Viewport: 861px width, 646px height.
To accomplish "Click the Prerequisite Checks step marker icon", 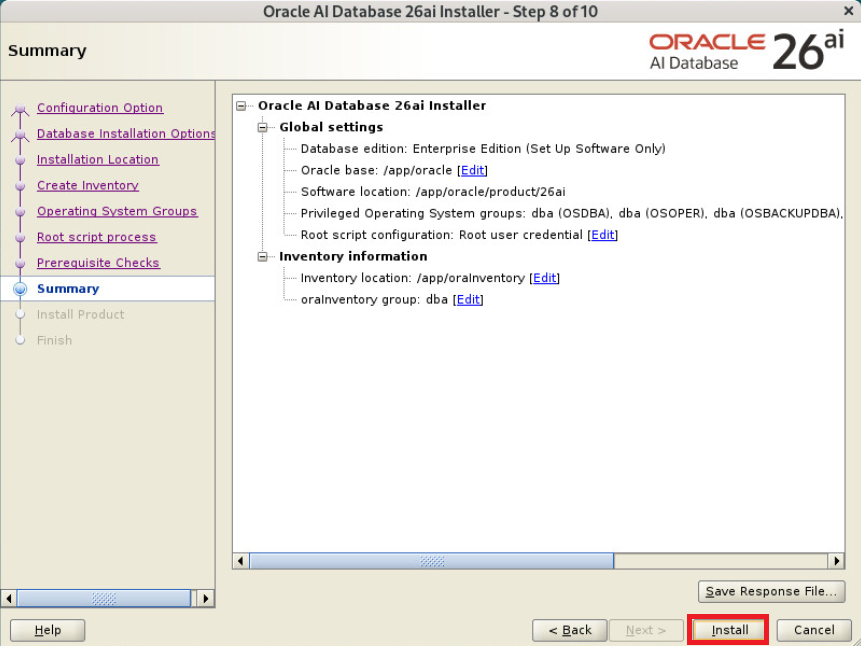I will click(20, 263).
